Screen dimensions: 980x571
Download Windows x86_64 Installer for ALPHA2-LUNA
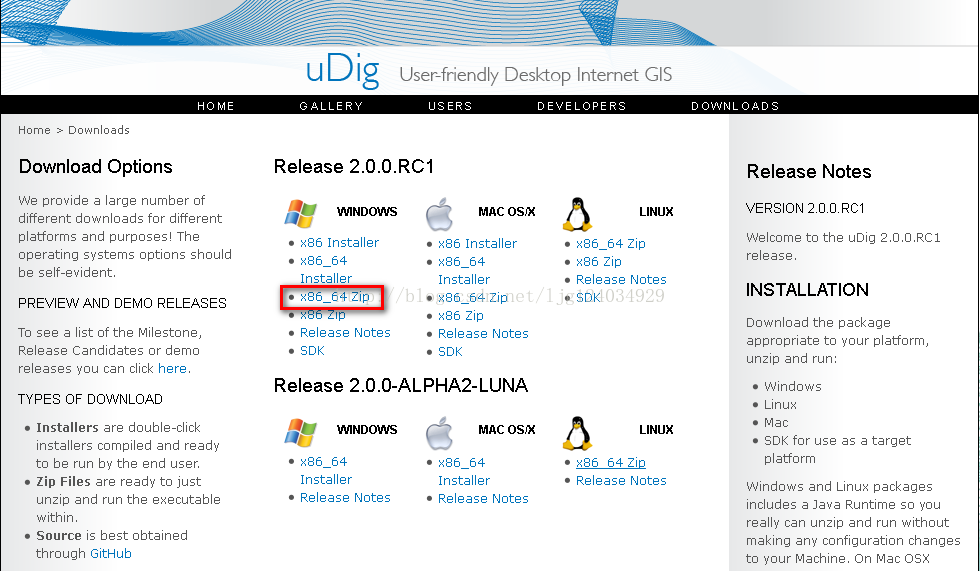[x=326, y=470]
